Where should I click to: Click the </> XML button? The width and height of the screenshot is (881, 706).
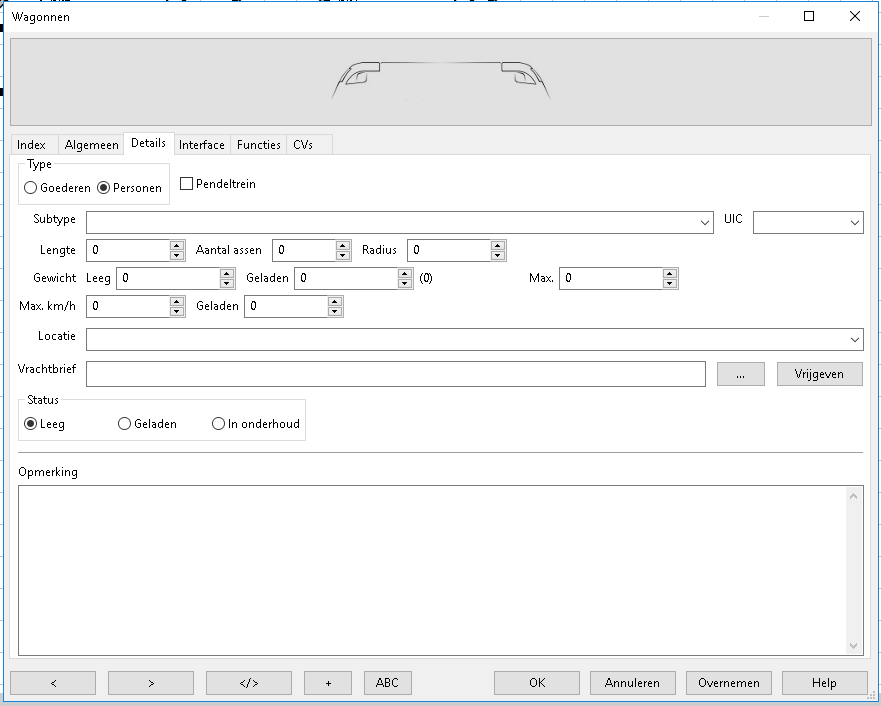248,683
